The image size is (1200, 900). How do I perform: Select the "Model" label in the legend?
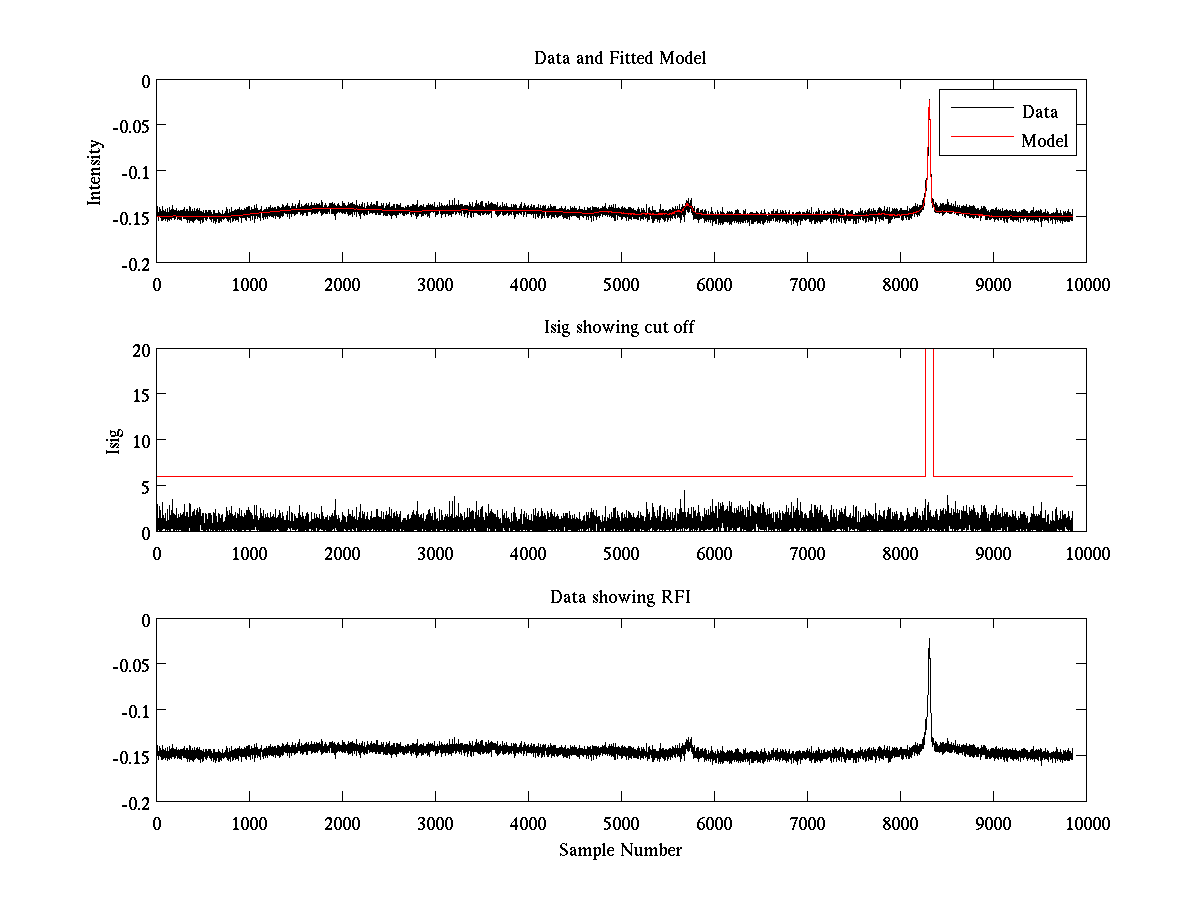click(1044, 141)
